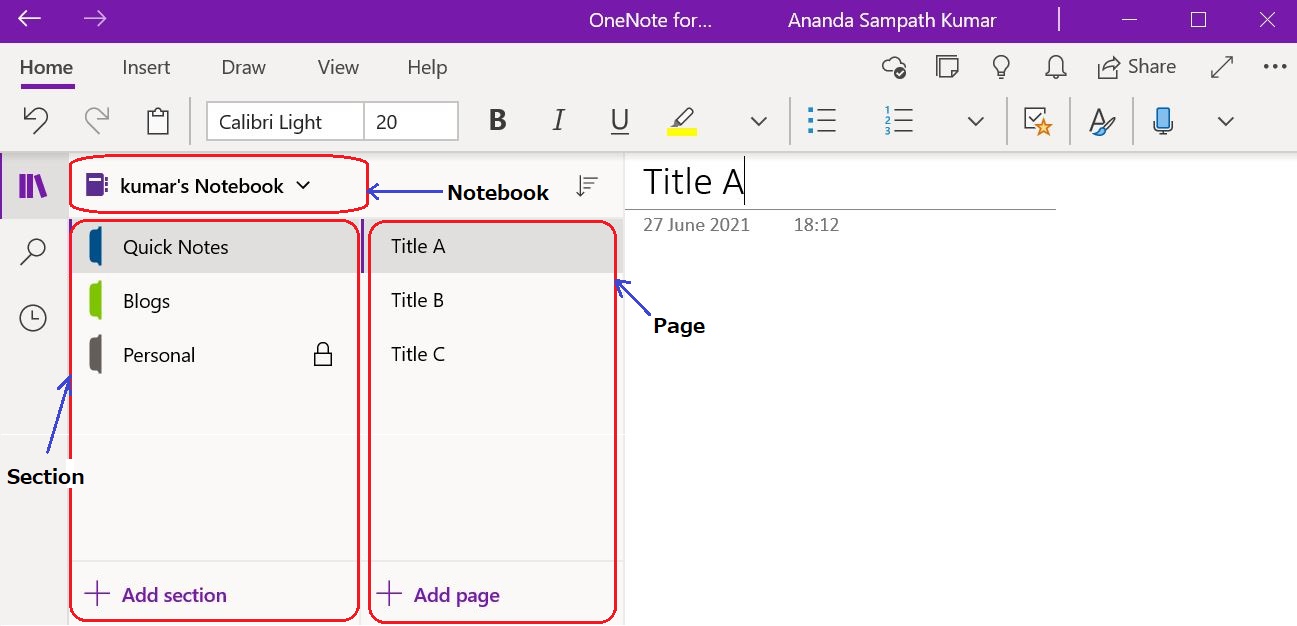Toggle the notebooks navigation pane icon
The image size is (1297, 626).
[33, 186]
